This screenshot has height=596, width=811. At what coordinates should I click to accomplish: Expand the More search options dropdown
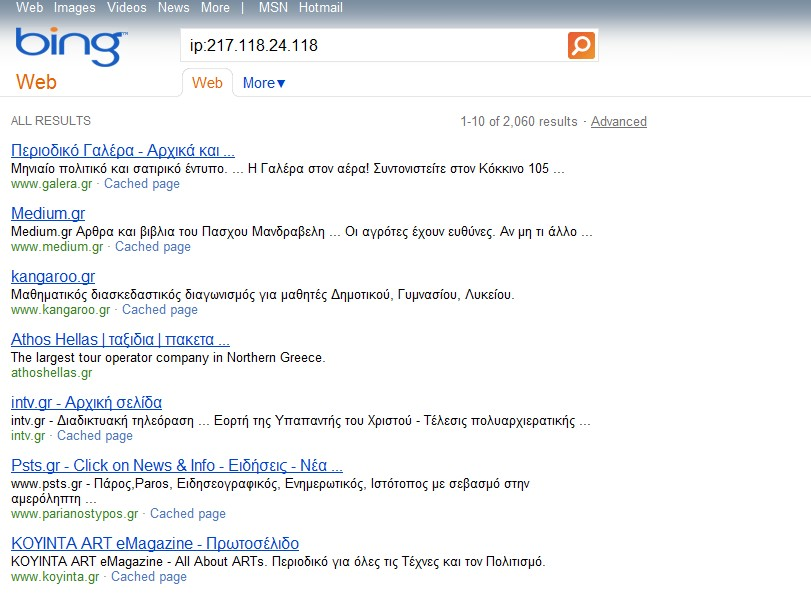click(x=261, y=83)
